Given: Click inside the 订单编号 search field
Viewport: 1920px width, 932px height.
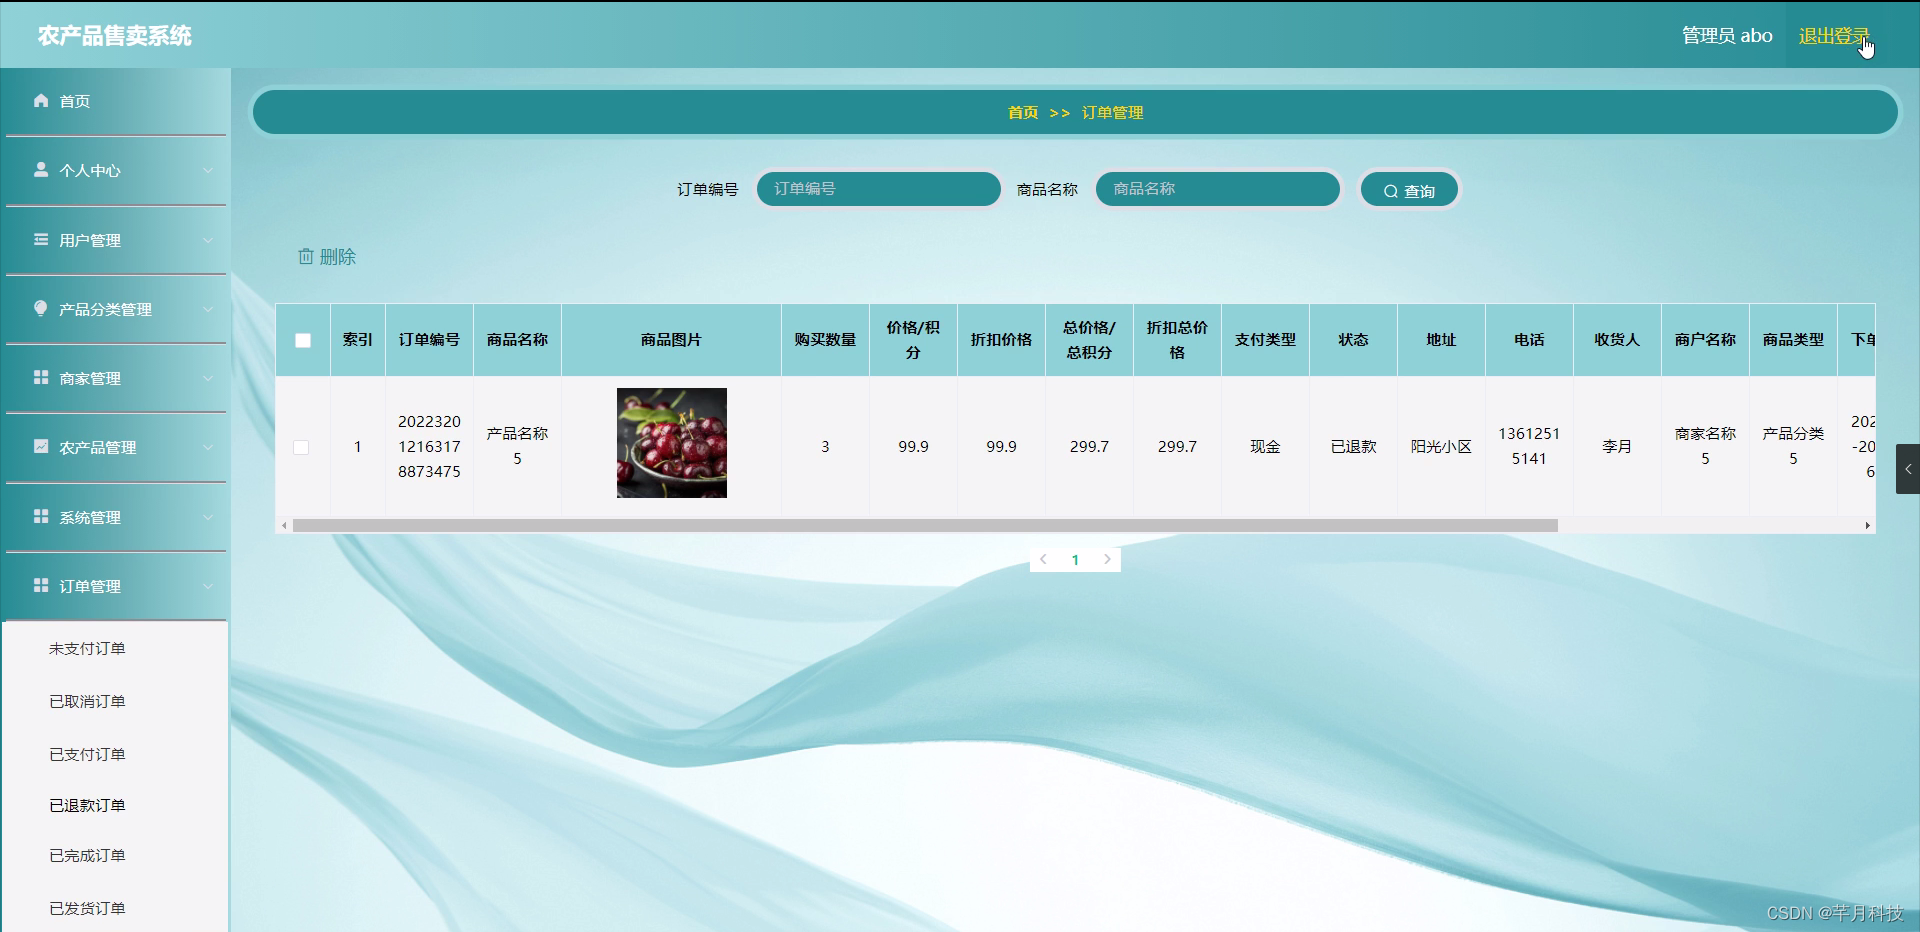Looking at the screenshot, I should [x=878, y=189].
